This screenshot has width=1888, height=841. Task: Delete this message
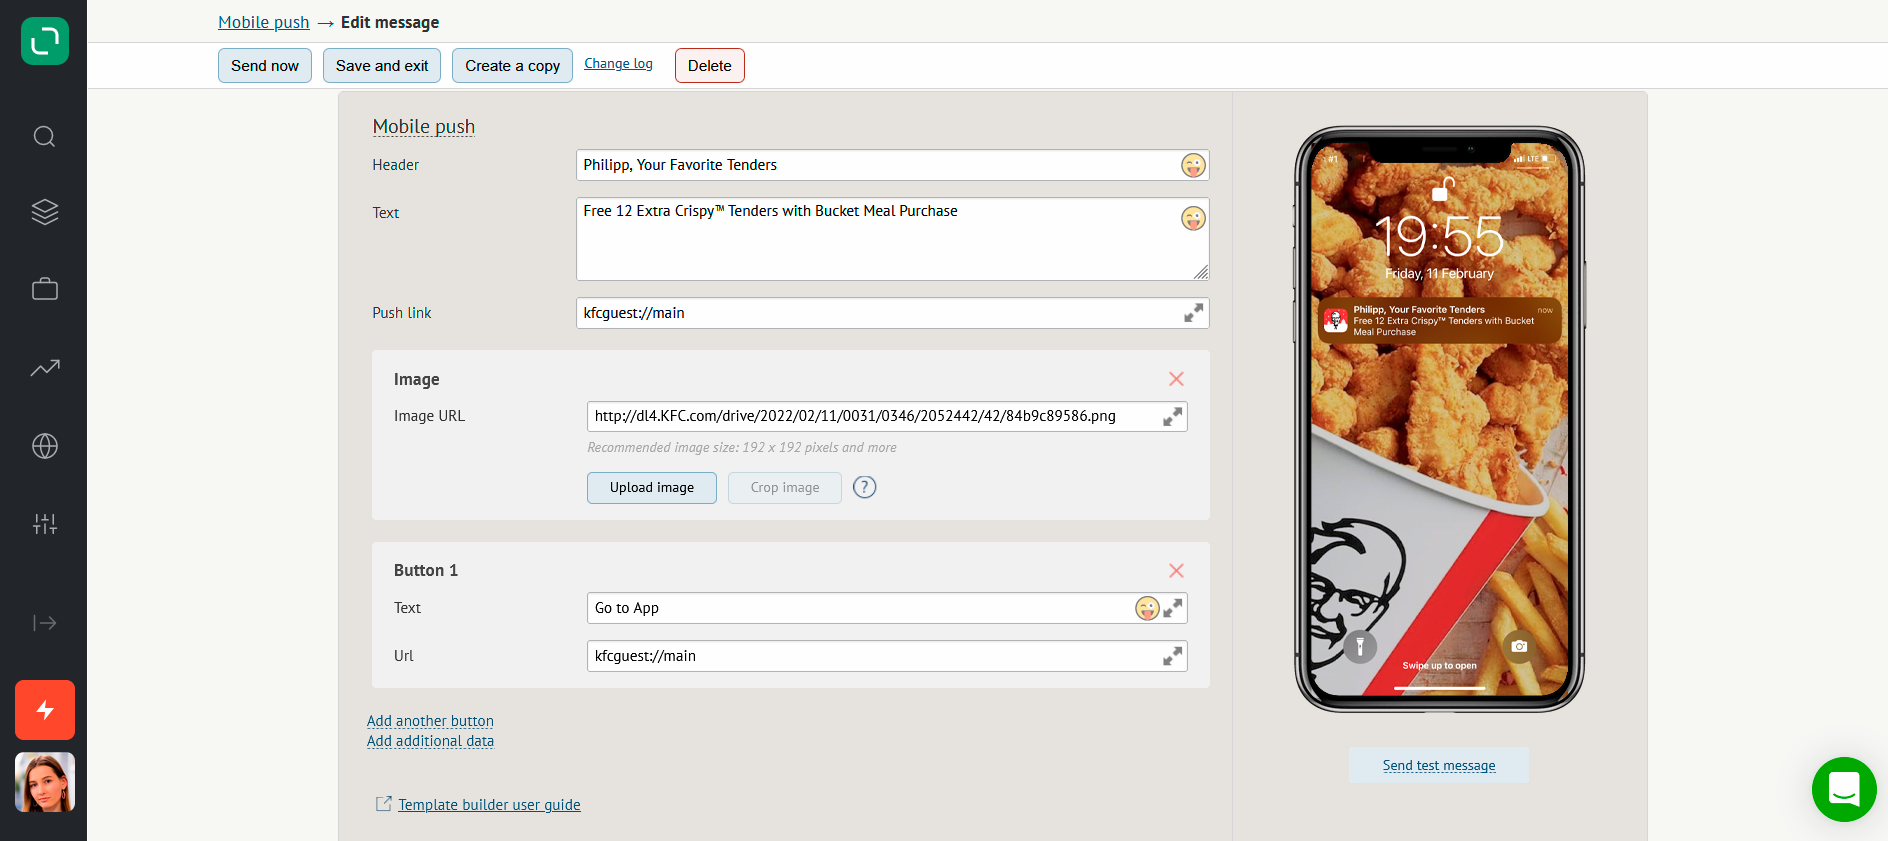point(710,66)
